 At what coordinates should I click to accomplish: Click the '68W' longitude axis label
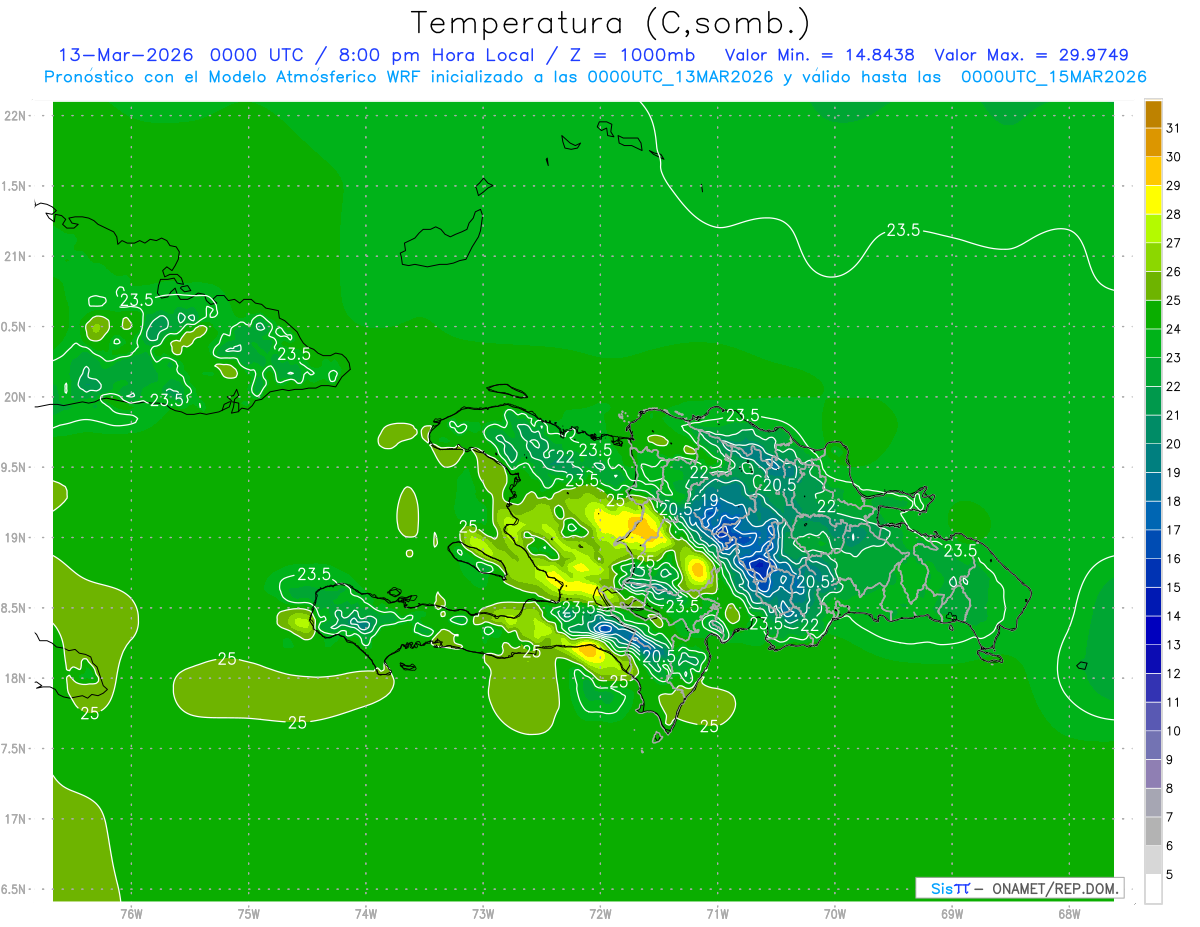point(1069,913)
